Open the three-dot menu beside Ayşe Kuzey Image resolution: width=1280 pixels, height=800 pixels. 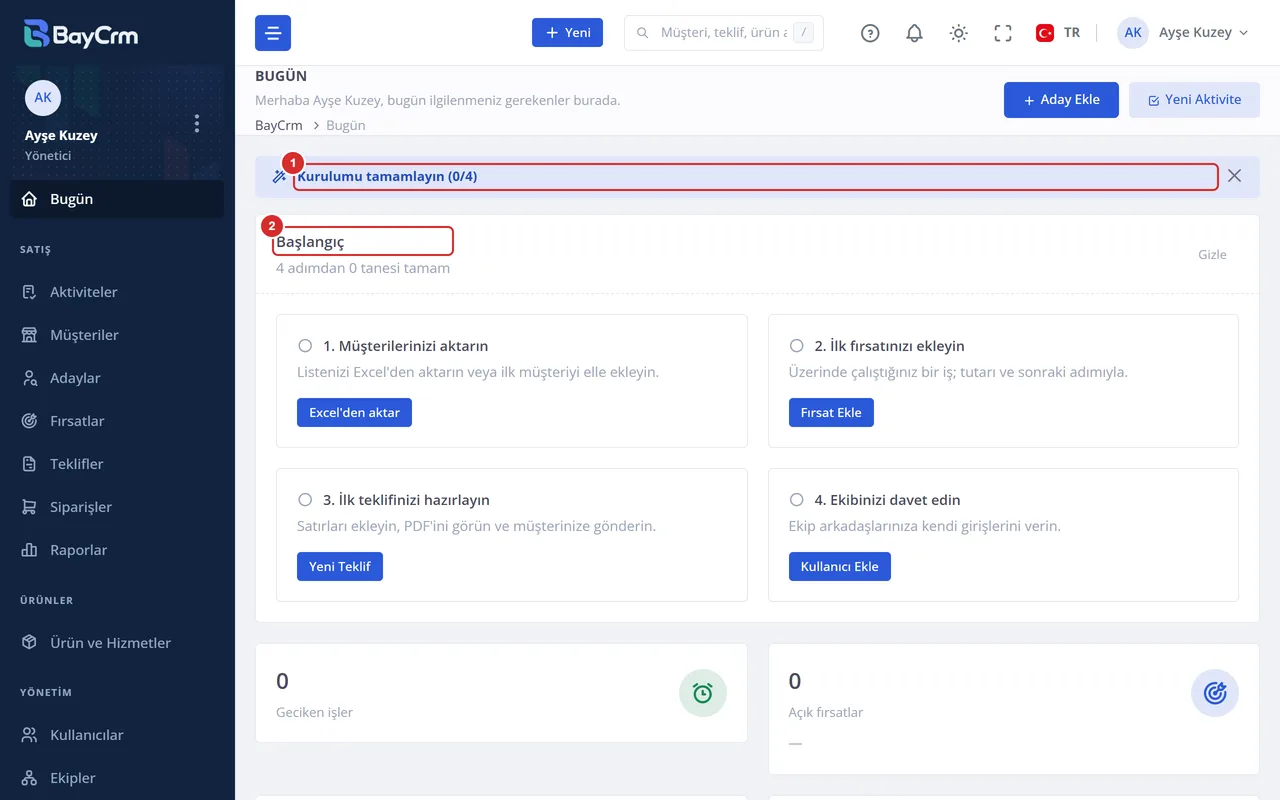coord(197,123)
